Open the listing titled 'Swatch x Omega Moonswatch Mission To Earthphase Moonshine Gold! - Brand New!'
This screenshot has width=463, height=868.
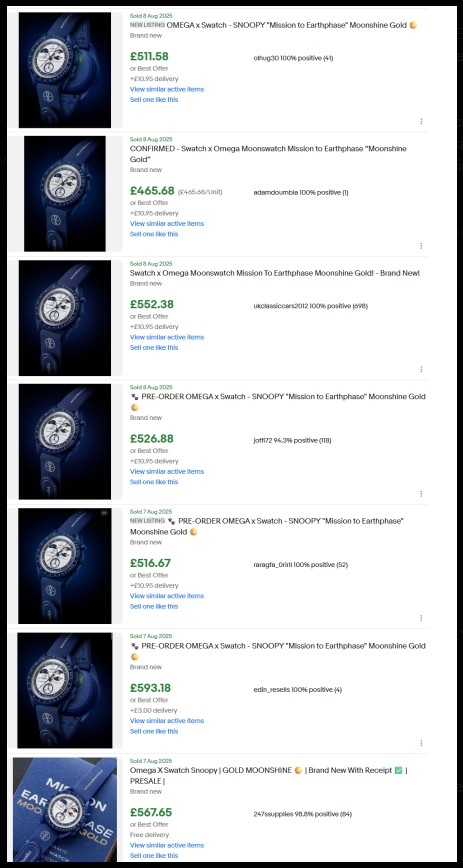point(275,273)
